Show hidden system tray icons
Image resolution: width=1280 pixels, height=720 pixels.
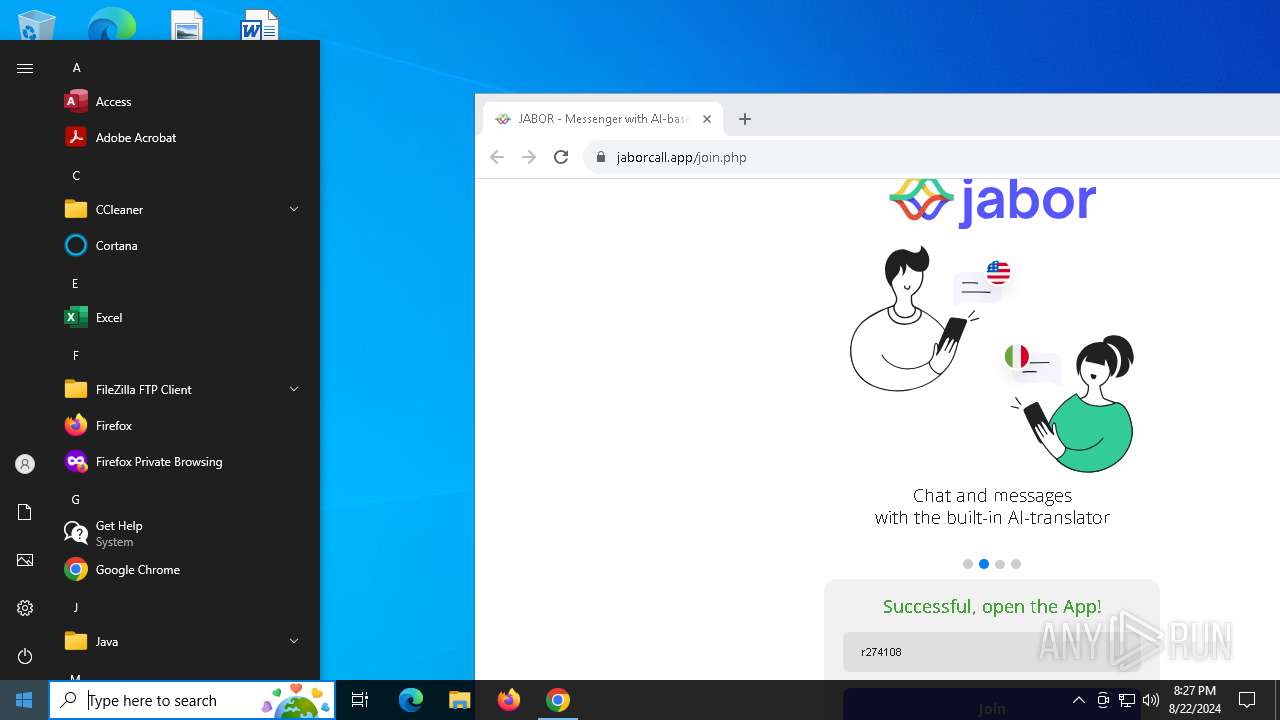point(1079,700)
